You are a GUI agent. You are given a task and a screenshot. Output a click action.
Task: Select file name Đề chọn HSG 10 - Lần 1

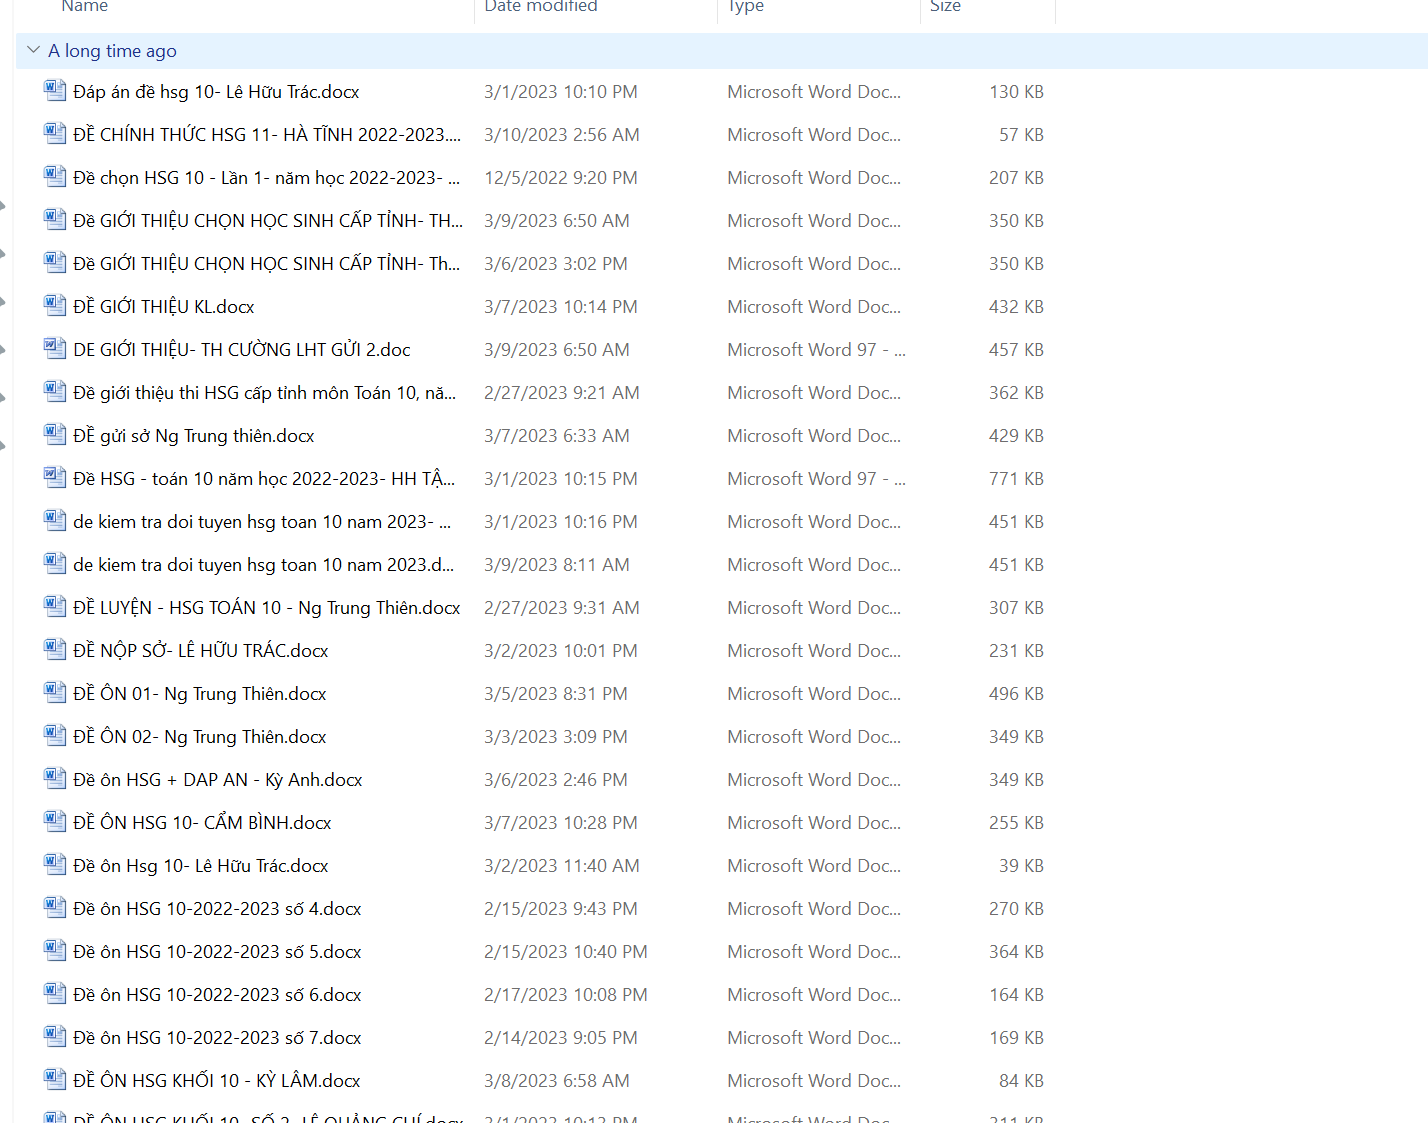point(267,178)
